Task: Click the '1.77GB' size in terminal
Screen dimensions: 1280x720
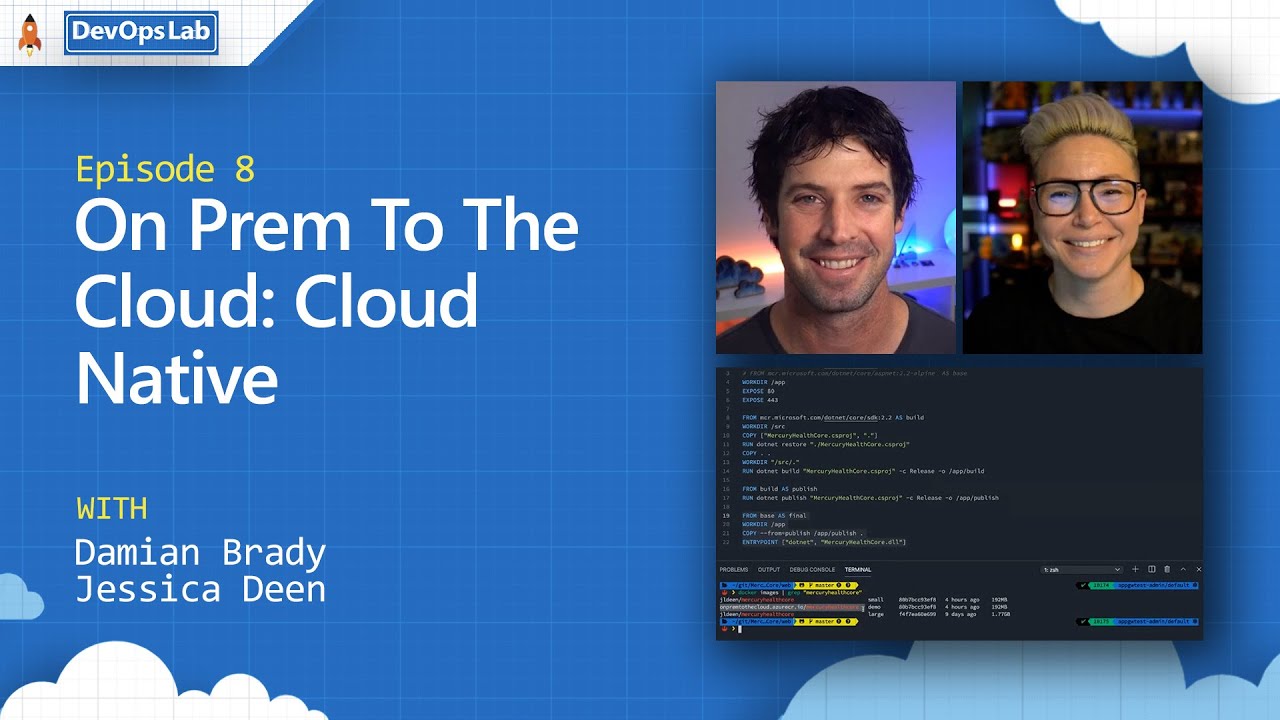Action: pyautogui.click(x=1000, y=614)
